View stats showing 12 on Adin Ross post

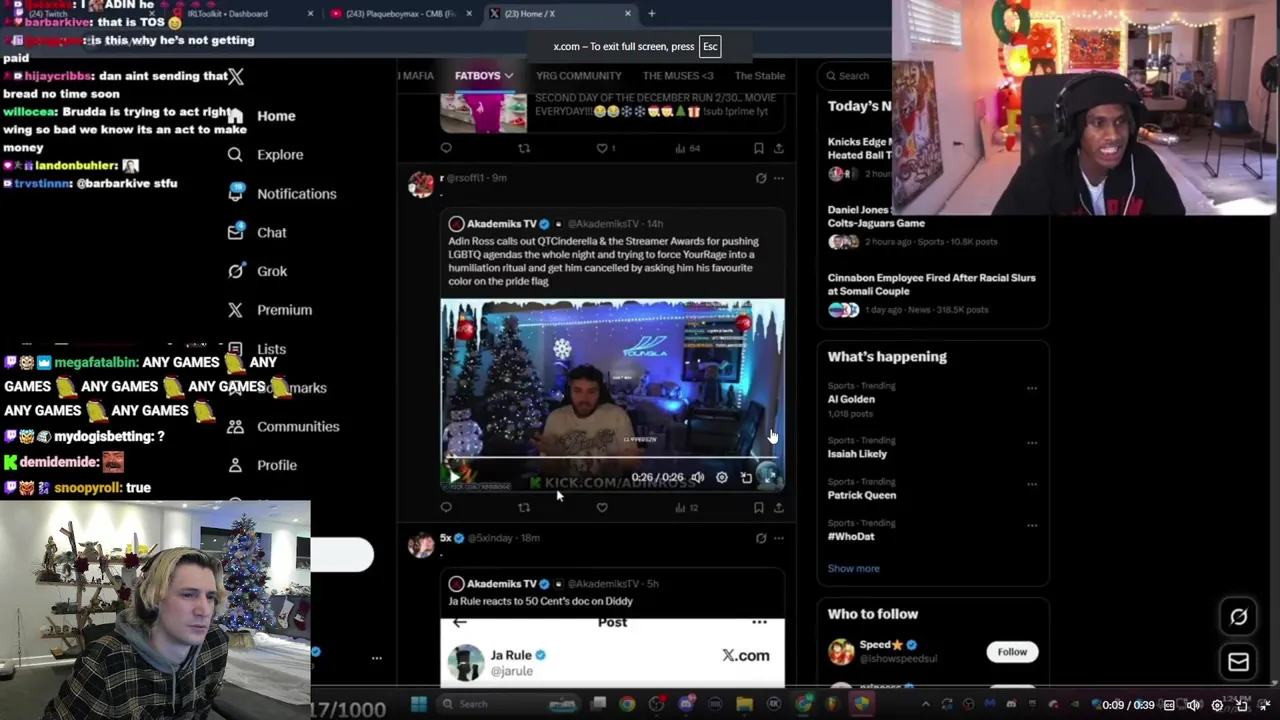(x=686, y=508)
